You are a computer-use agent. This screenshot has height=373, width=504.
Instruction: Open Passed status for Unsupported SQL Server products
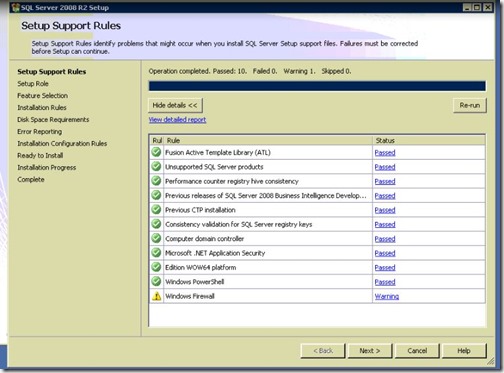click(385, 167)
